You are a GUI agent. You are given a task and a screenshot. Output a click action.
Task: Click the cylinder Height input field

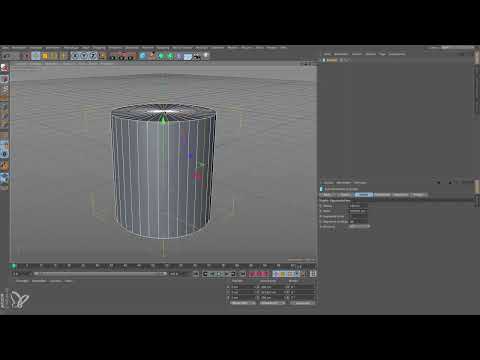click(x=358, y=211)
